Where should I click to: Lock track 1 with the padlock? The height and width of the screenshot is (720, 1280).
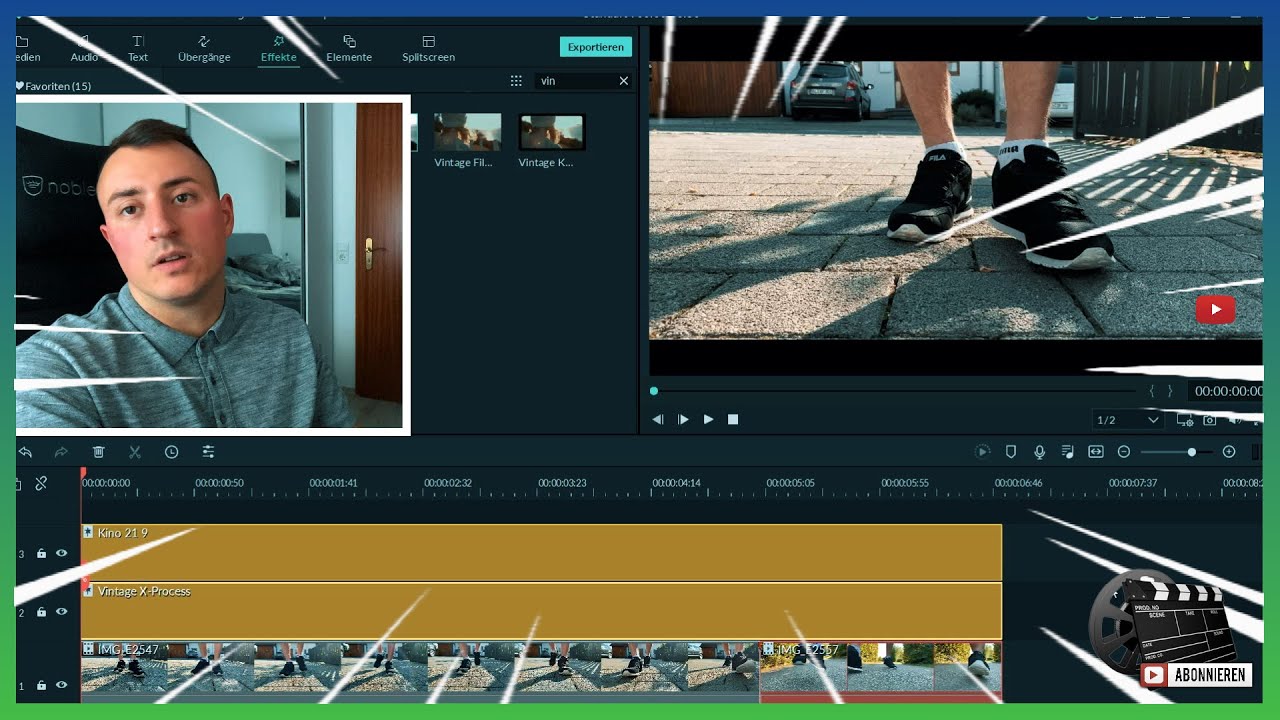coord(41,685)
